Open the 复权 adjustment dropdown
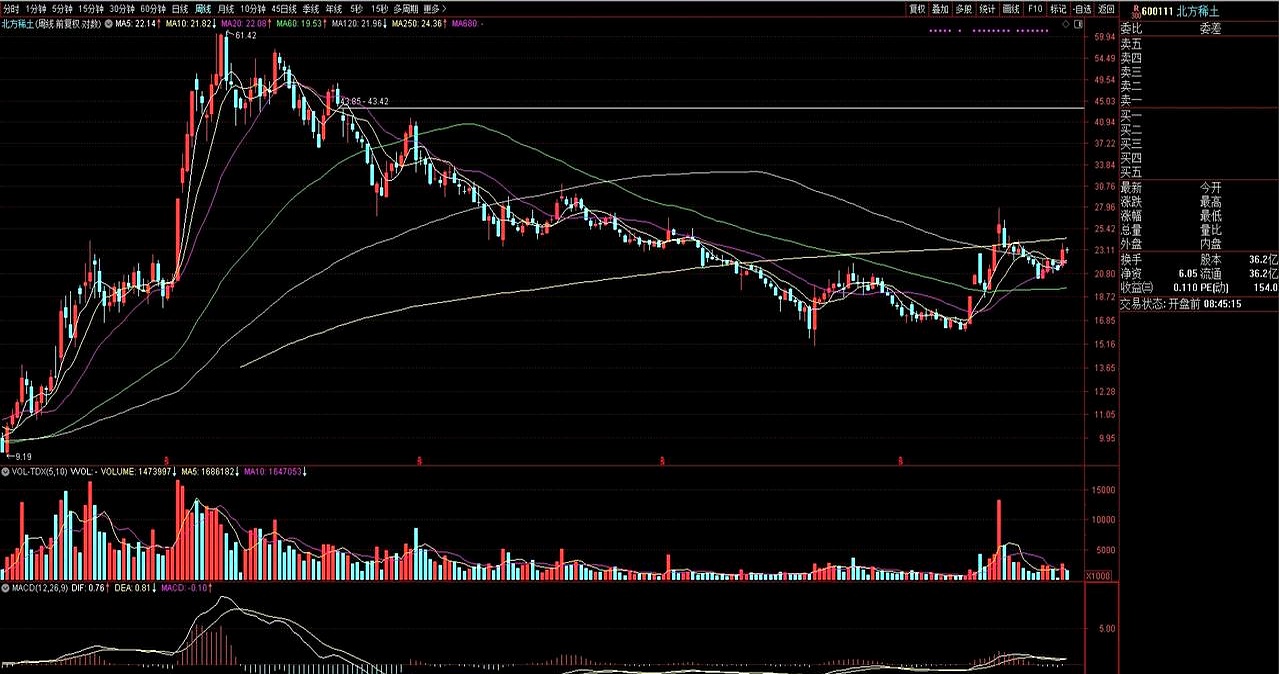 [917, 8]
